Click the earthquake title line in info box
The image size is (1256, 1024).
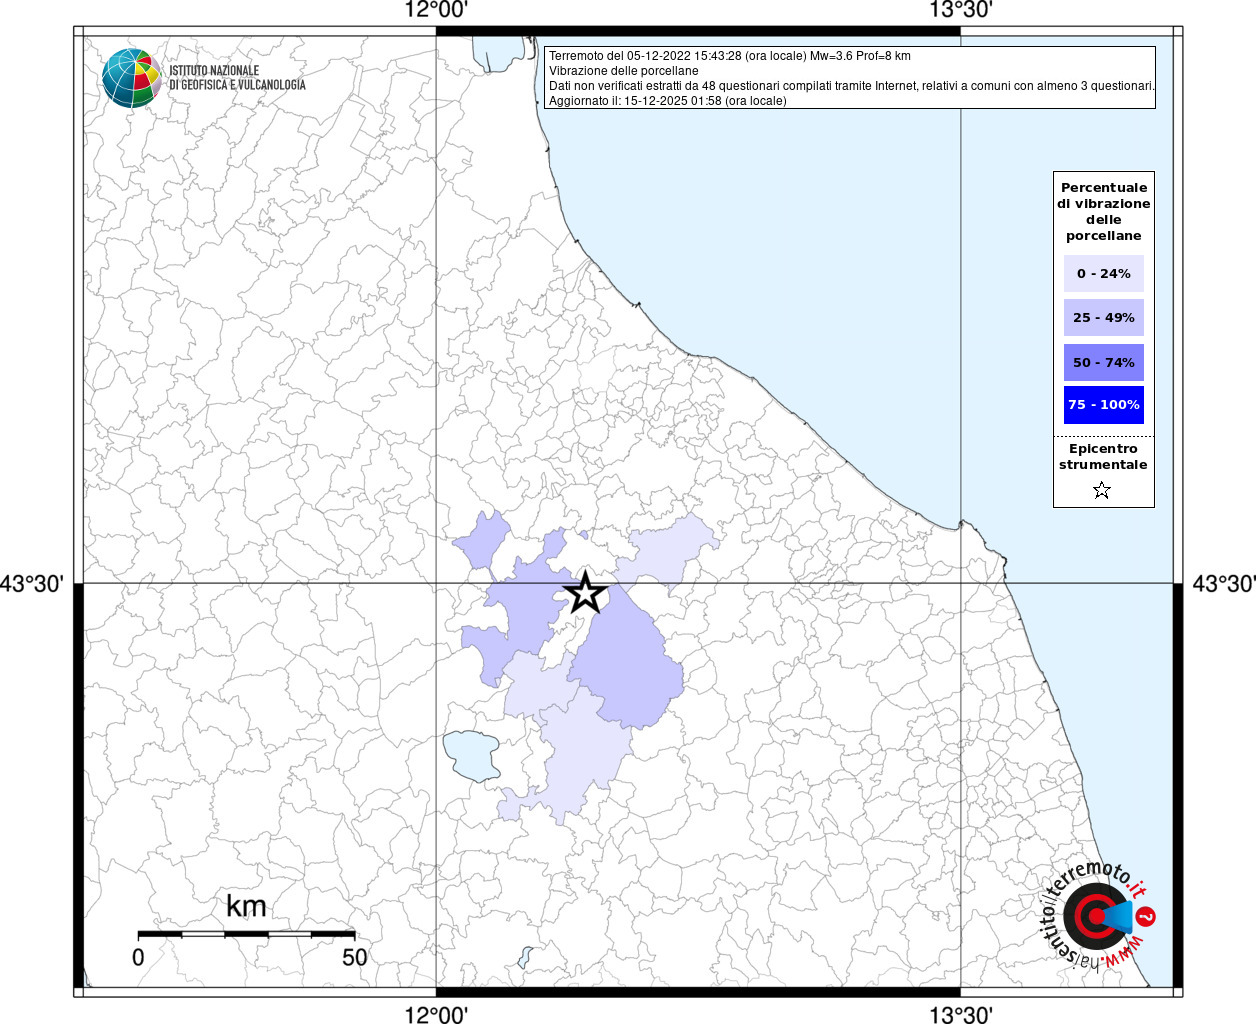(730, 56)
